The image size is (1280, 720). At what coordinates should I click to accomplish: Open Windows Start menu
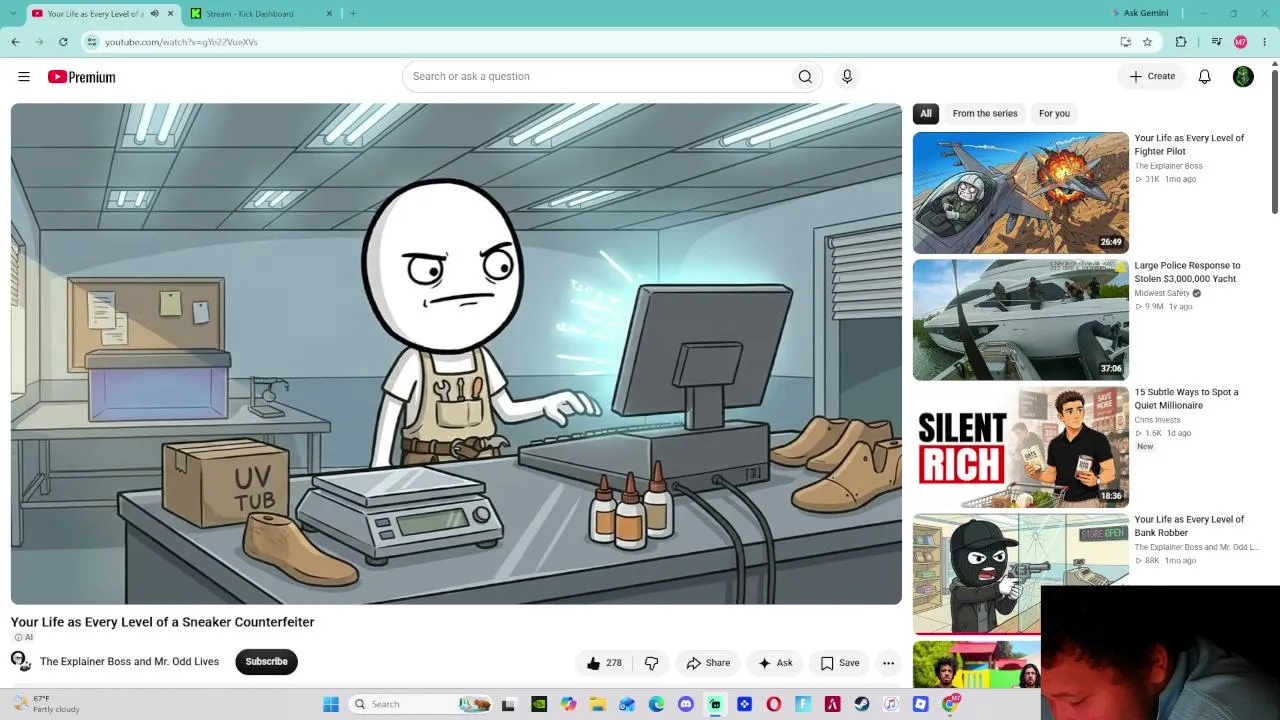tap(331, 704)
